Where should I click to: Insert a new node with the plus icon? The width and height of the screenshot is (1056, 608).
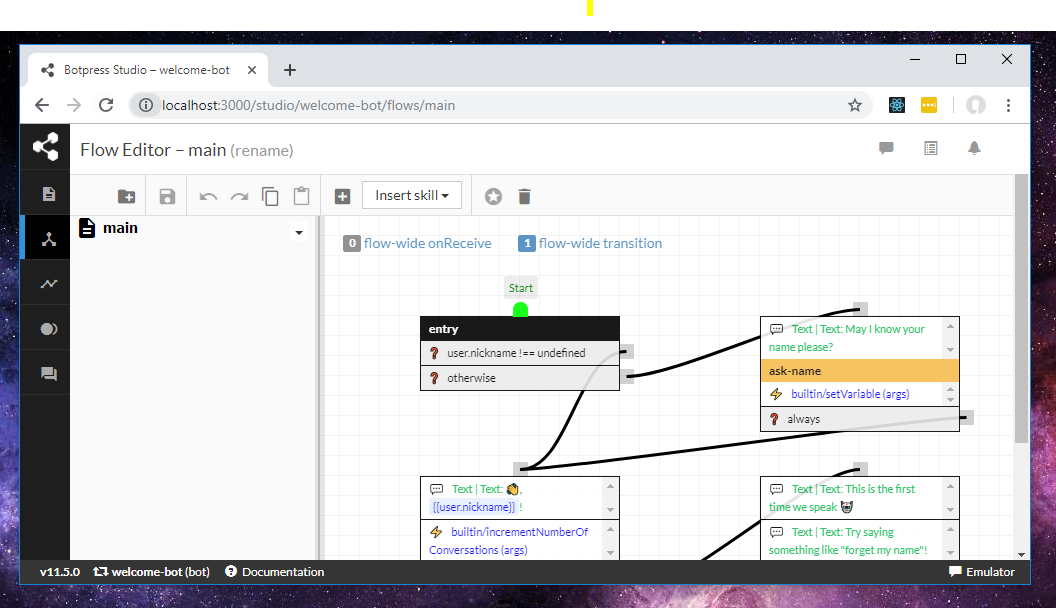[342, 197]
